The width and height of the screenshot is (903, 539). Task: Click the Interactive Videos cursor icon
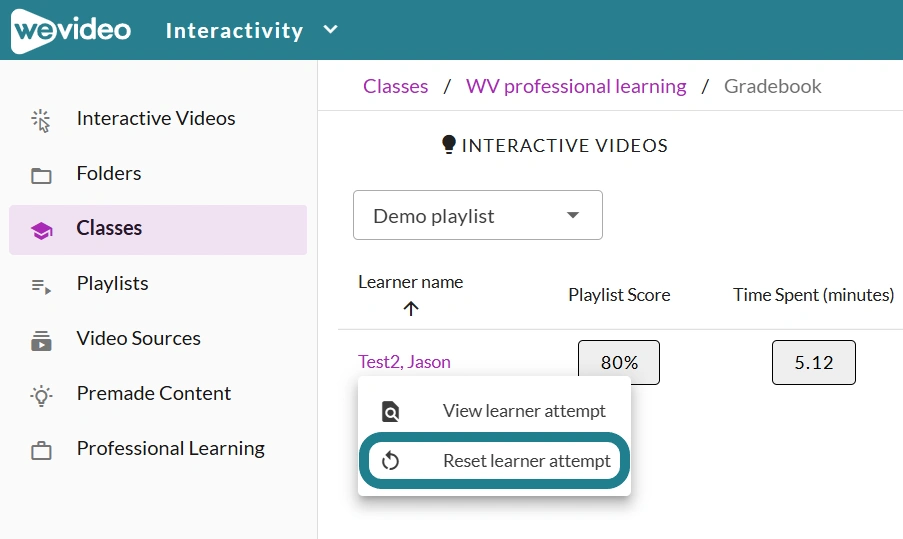(x=41, y=120)
